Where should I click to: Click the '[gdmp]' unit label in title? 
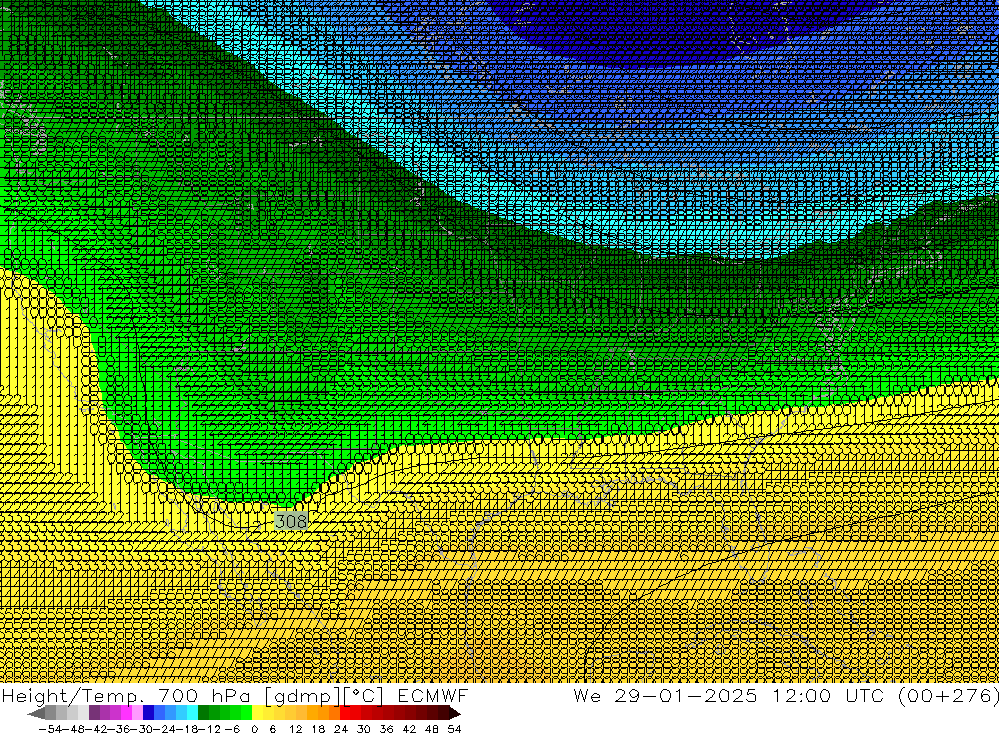tap(303, 696)
